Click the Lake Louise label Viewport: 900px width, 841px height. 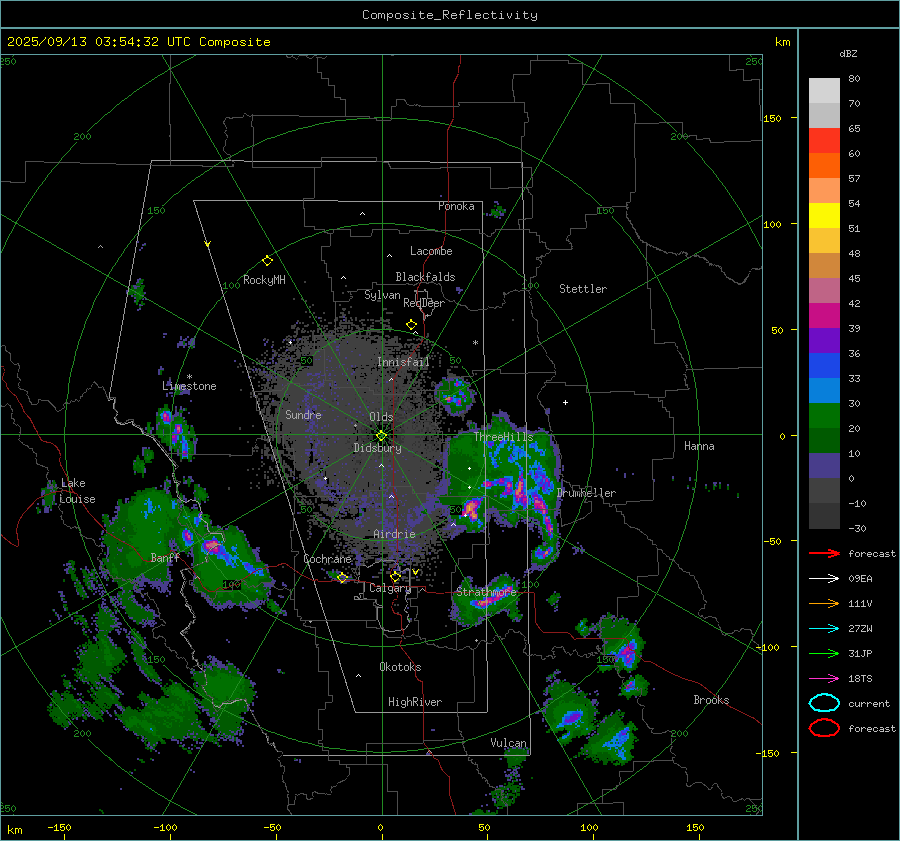[x=77, y=491]
